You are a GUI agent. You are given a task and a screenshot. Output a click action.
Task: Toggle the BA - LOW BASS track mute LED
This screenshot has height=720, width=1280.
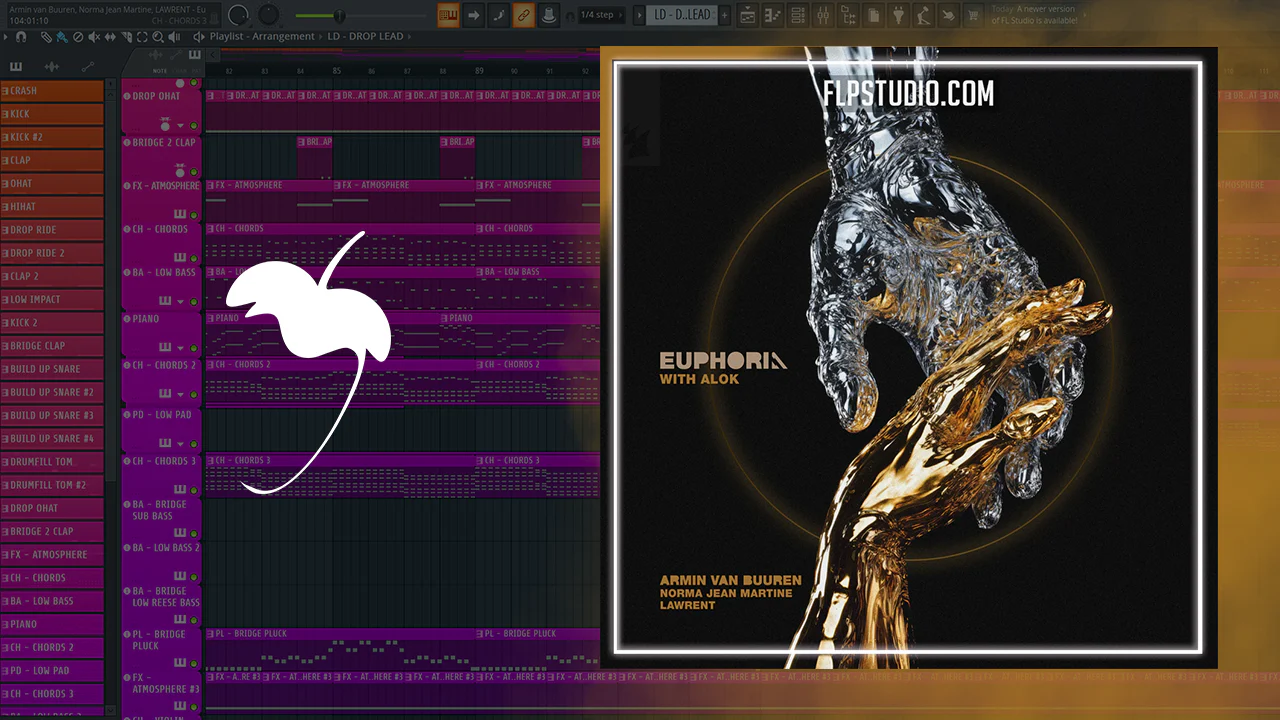point(193,301)
